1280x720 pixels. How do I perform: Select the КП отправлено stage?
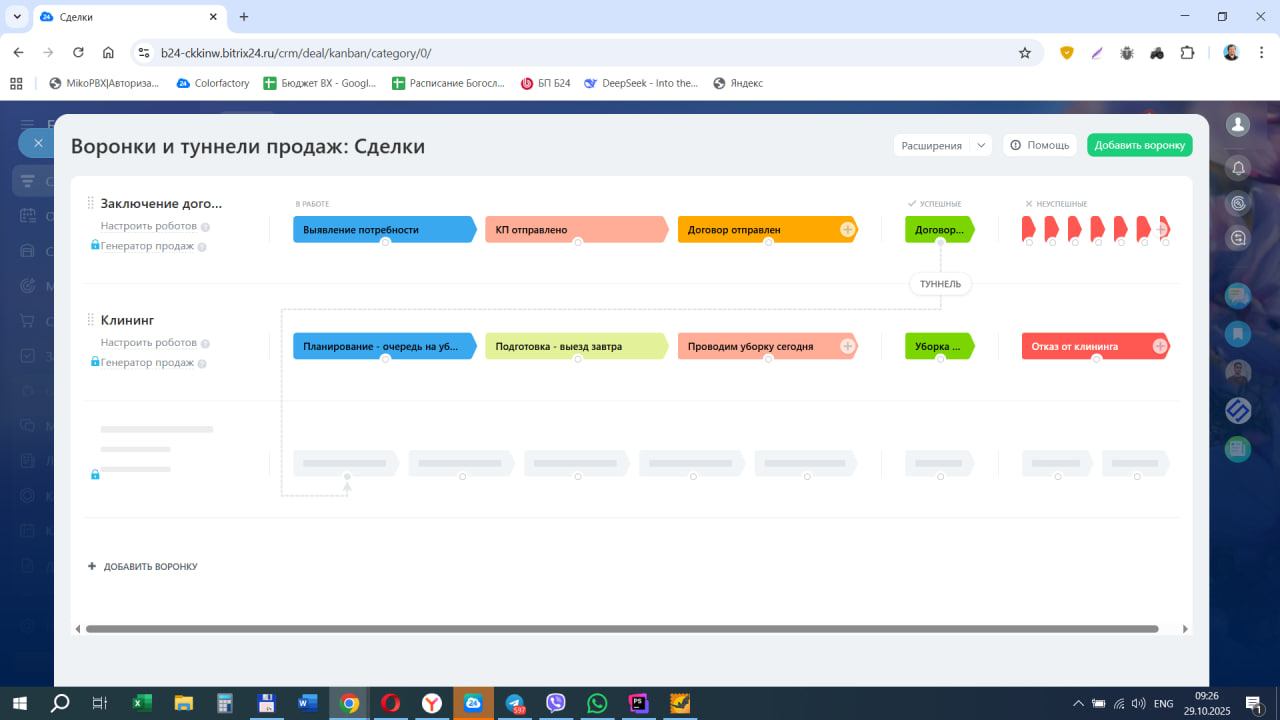click(x=577, y=229)
